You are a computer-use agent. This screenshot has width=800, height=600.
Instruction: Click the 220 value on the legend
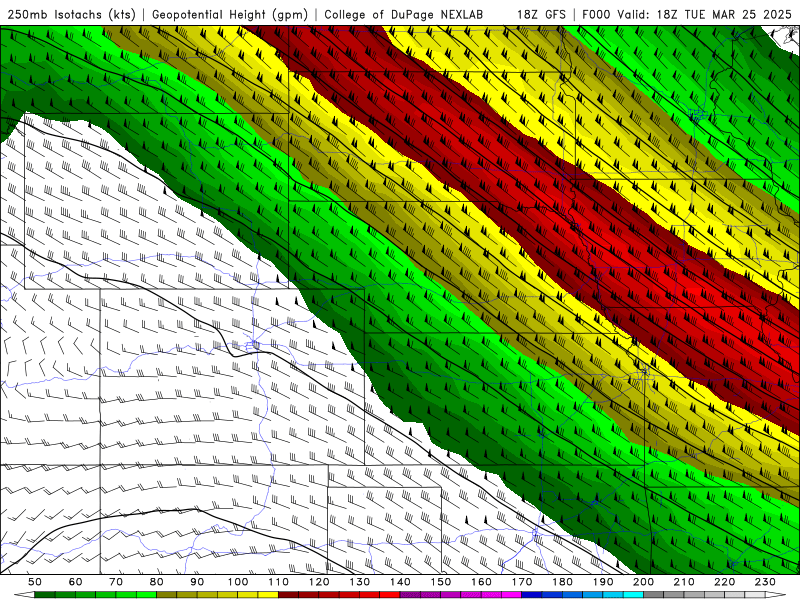(725, 582)
